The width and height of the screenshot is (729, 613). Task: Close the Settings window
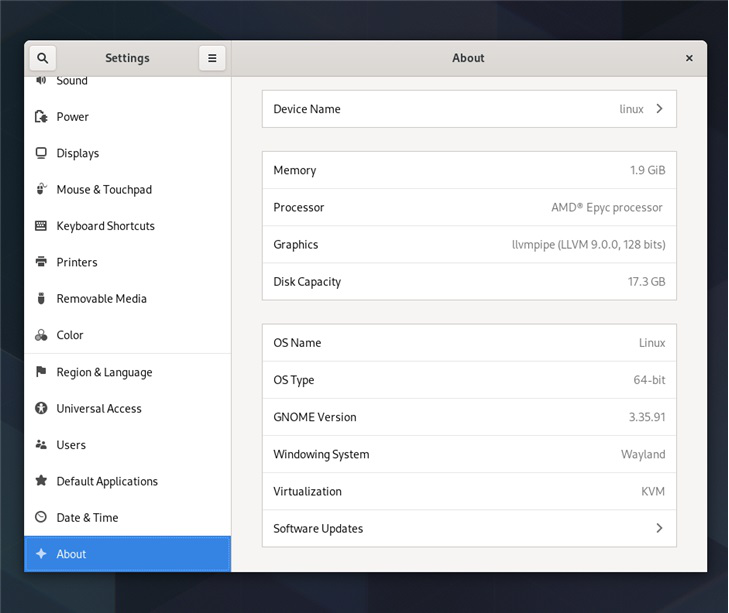(689, 58)
